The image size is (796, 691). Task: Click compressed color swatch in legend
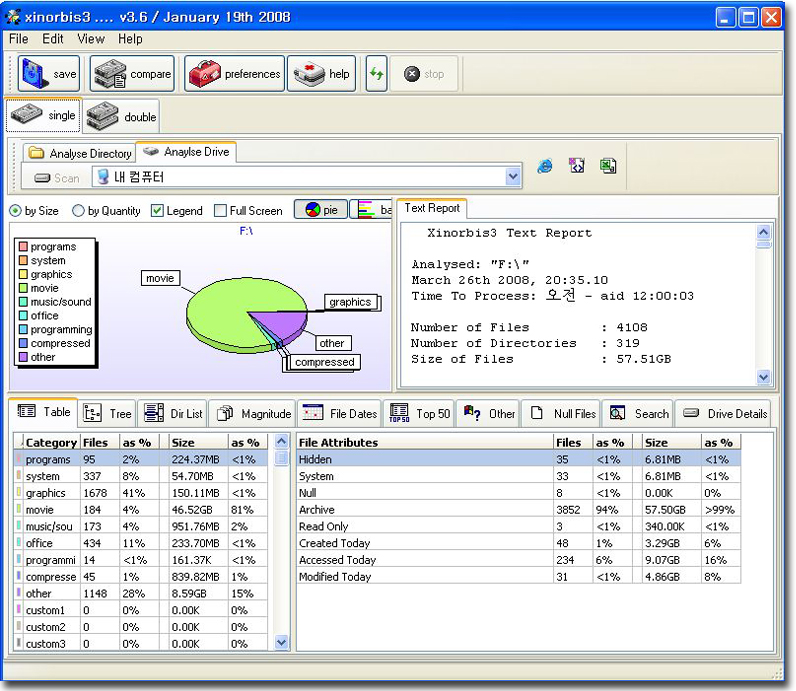coord(23,343)
